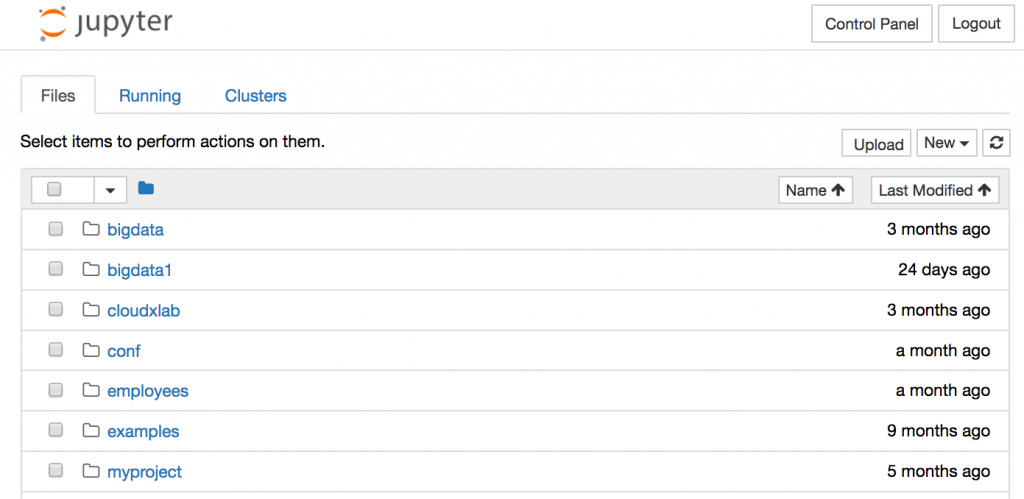Viewport: 1024px width, 499px height.
Task: Click the folder icon beside employees
Action: [x=91, y=391]
